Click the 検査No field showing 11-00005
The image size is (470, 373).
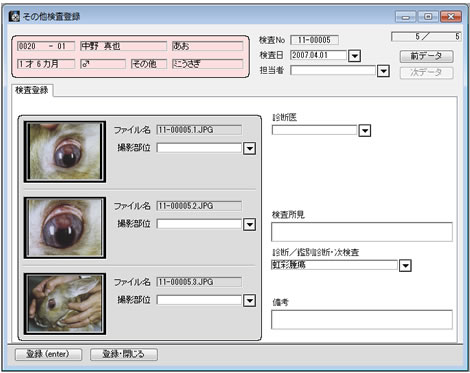[314, 40]
